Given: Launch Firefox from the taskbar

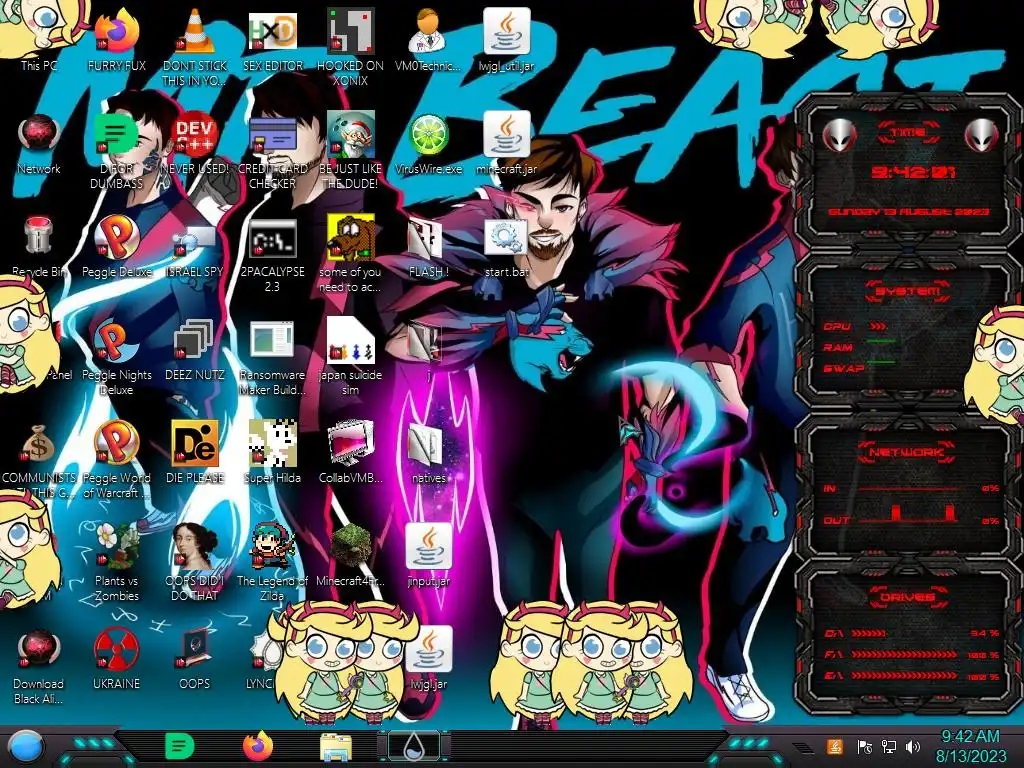Looking at the screenshot, I should coord(259,746).
